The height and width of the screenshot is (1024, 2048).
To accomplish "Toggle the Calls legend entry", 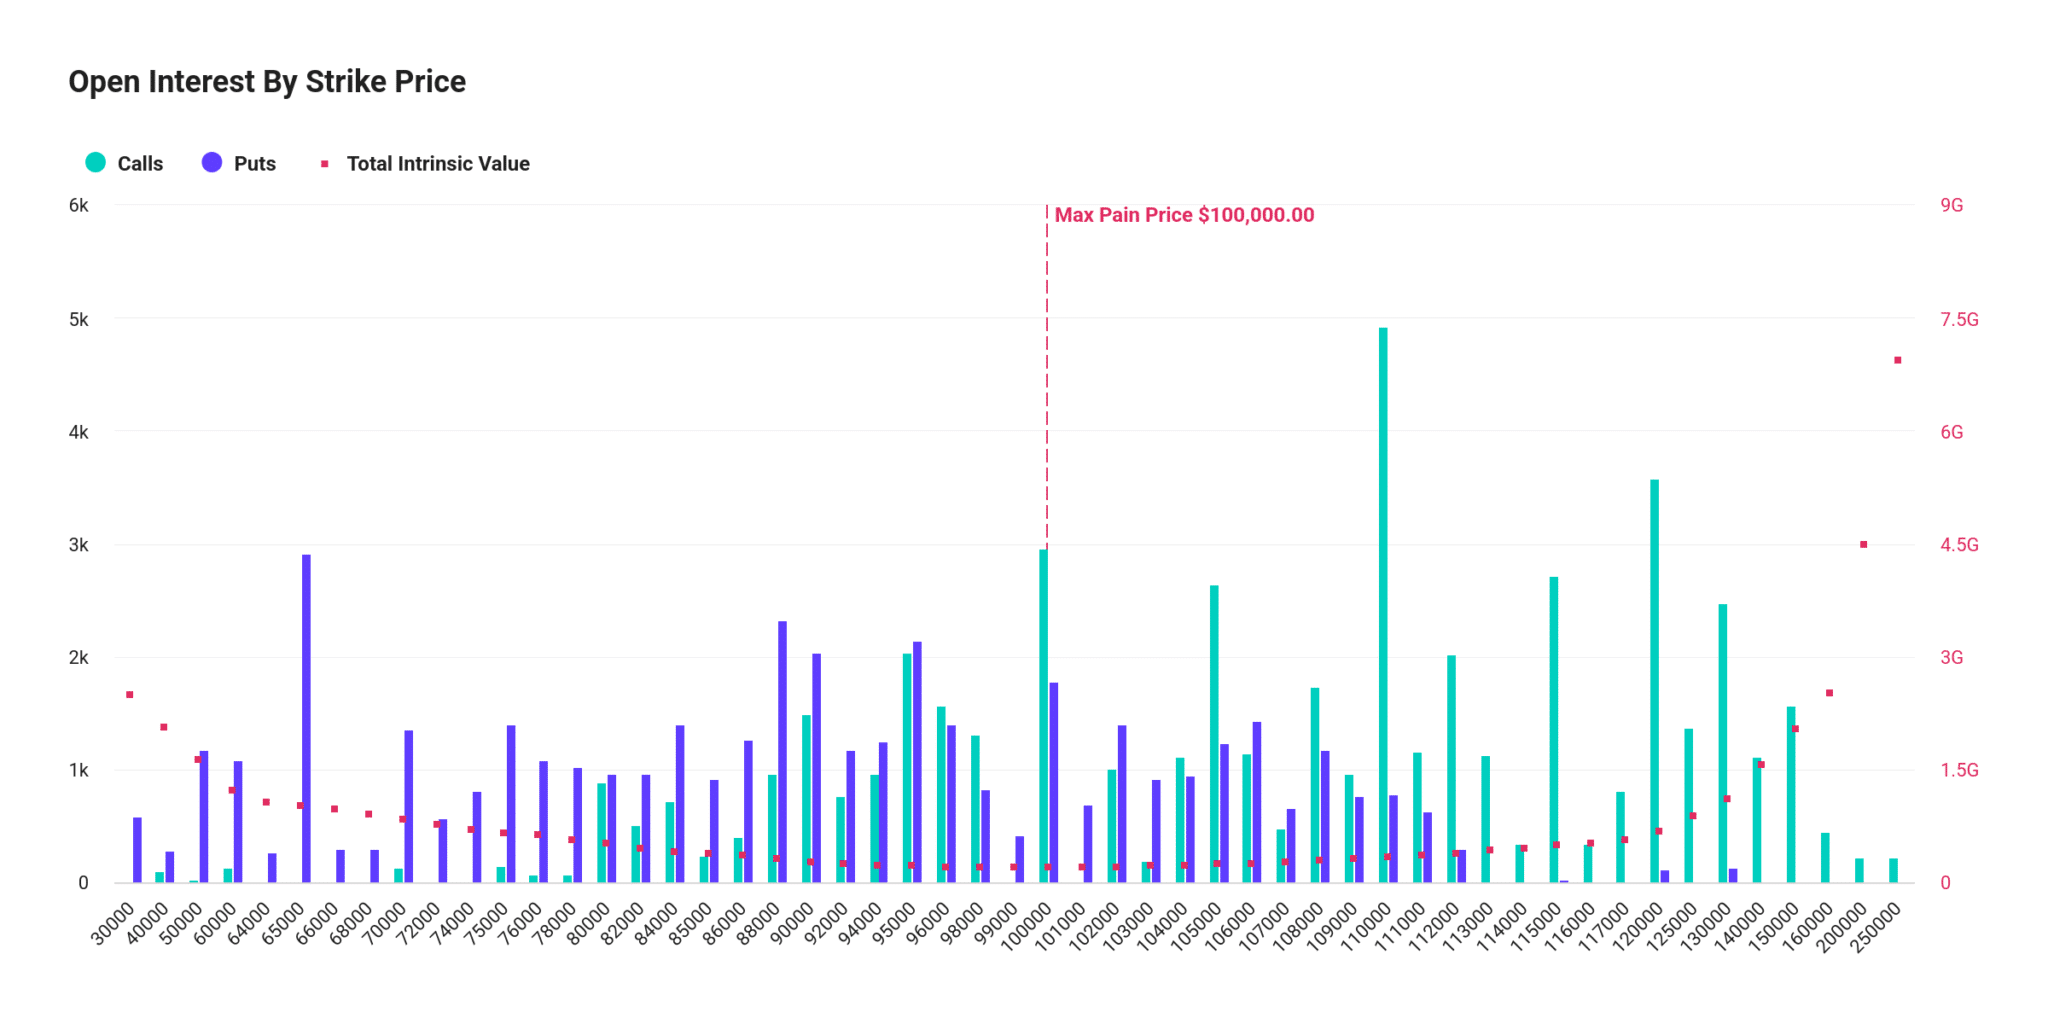I will click(x=124, y=163).
